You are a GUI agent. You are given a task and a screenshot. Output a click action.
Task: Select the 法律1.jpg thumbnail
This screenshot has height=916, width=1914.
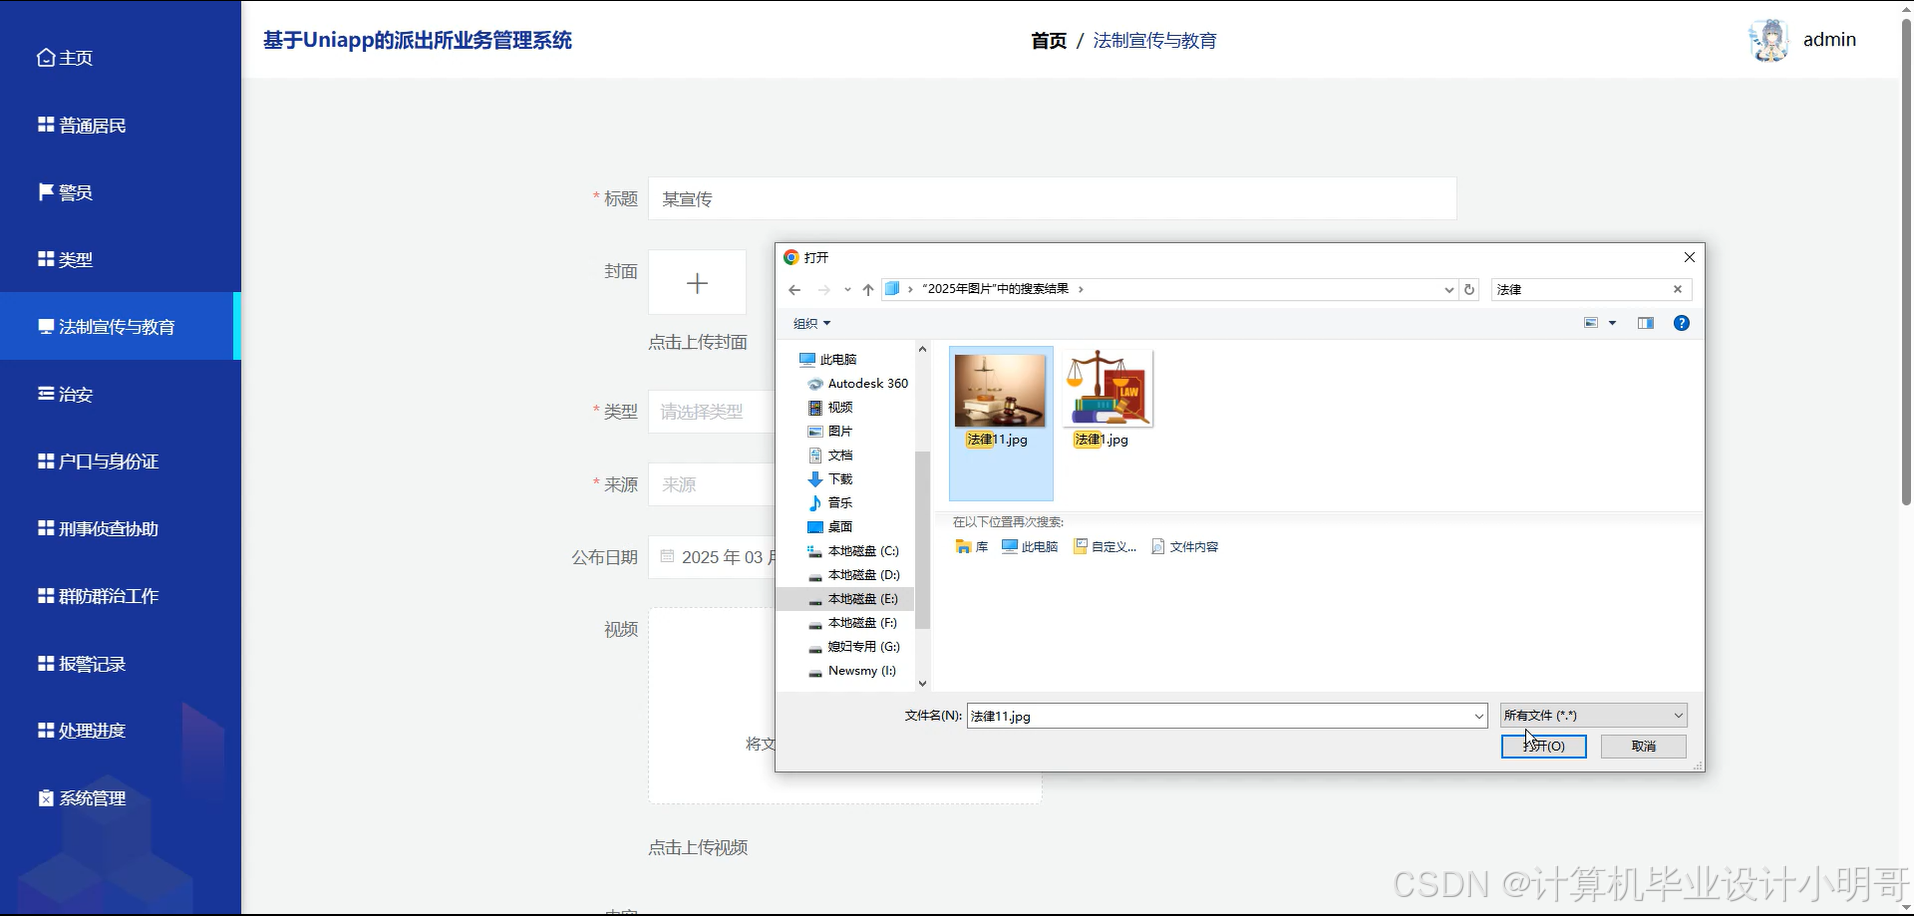click(1105, 390)
